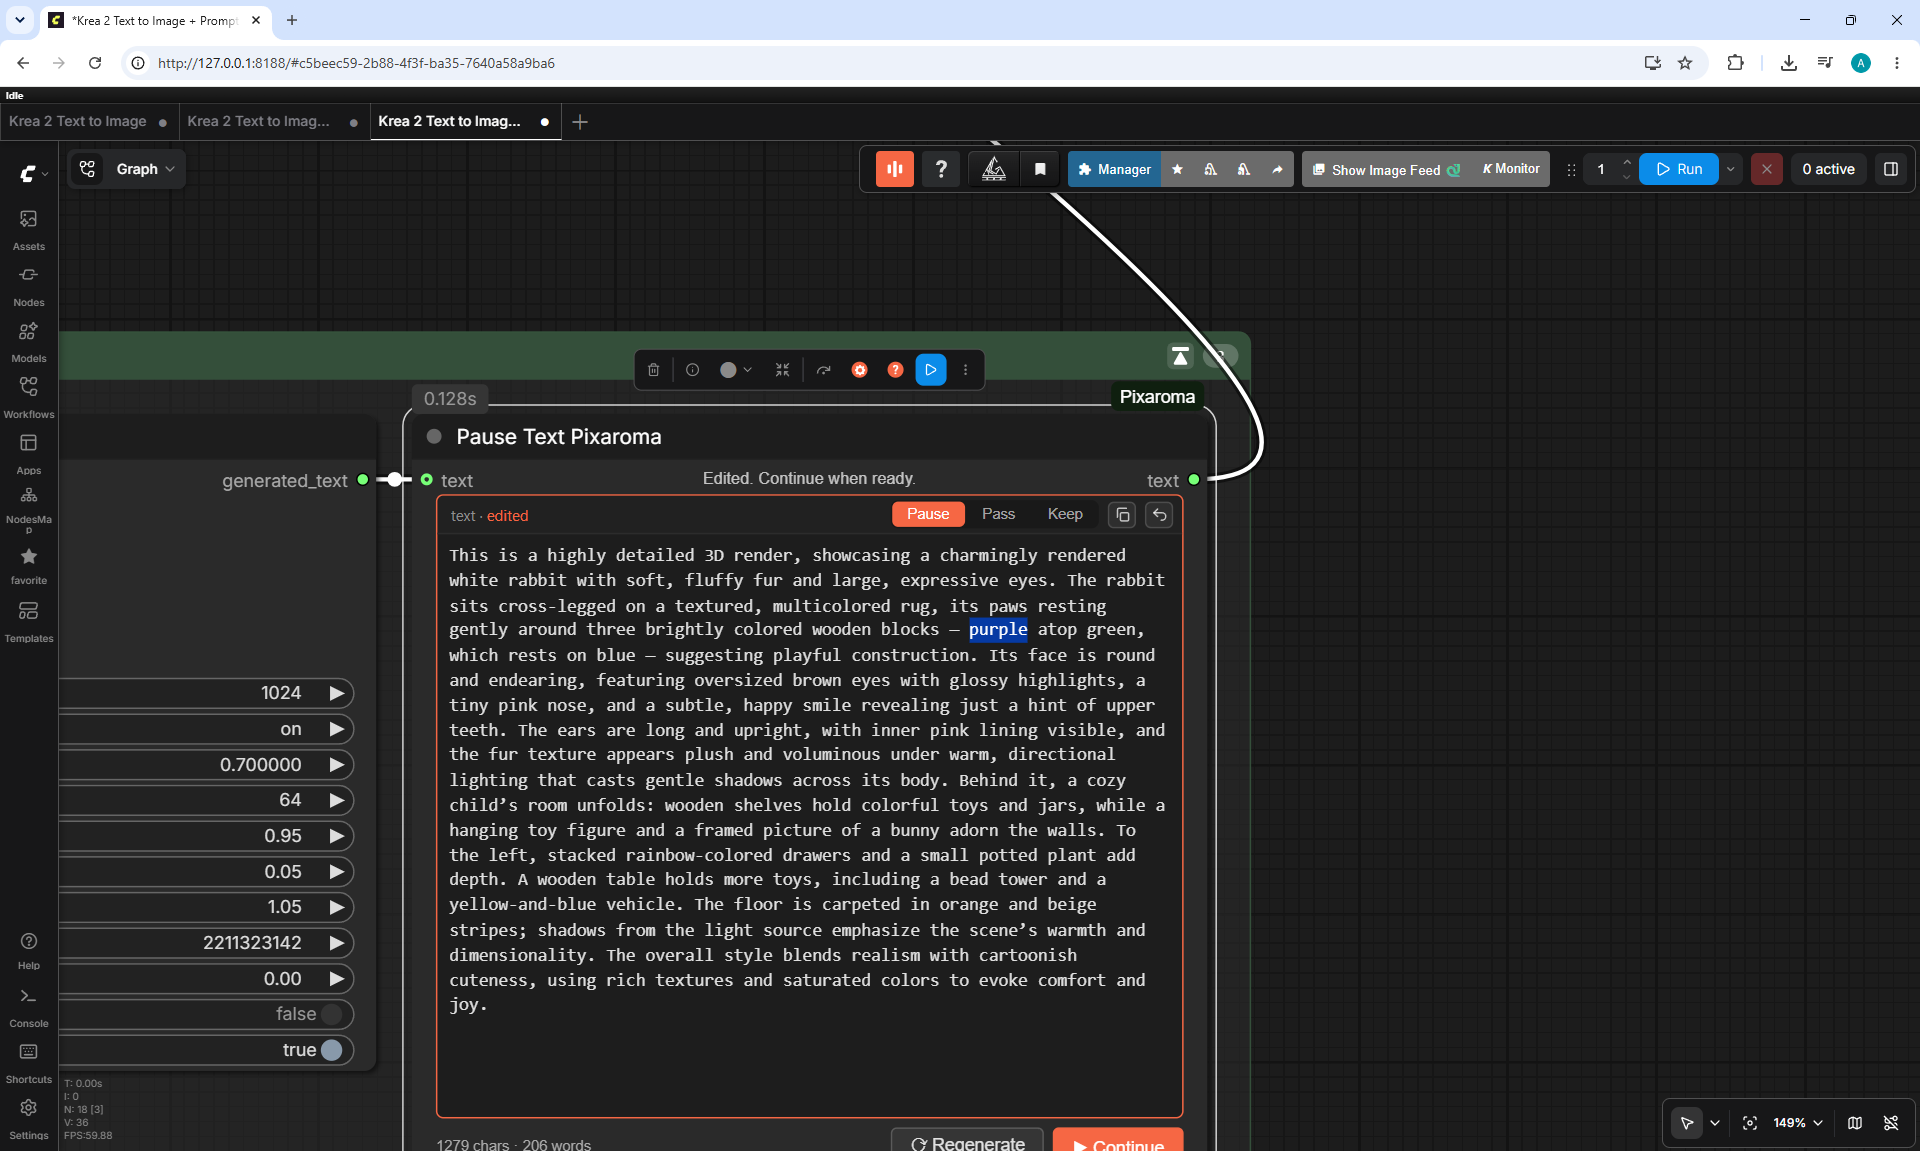The height and width of the screenshot is (1151, 1920).
Task: Click the Run button
Action: pos(1679,169)
